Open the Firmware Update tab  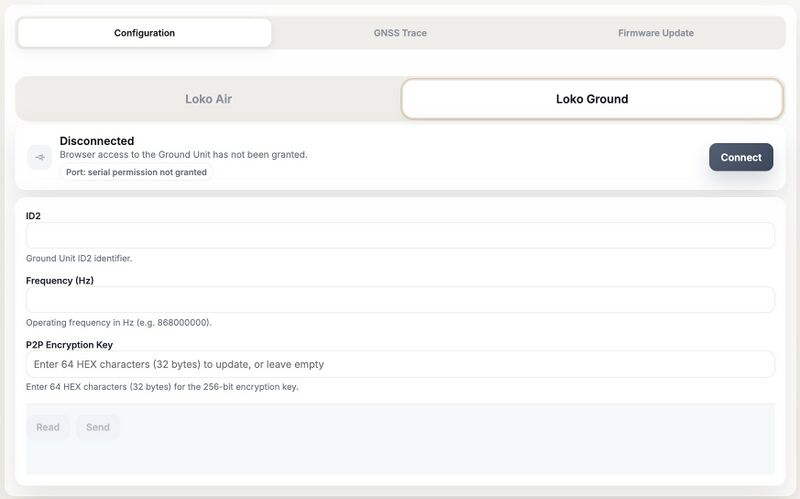pos(656,33)
